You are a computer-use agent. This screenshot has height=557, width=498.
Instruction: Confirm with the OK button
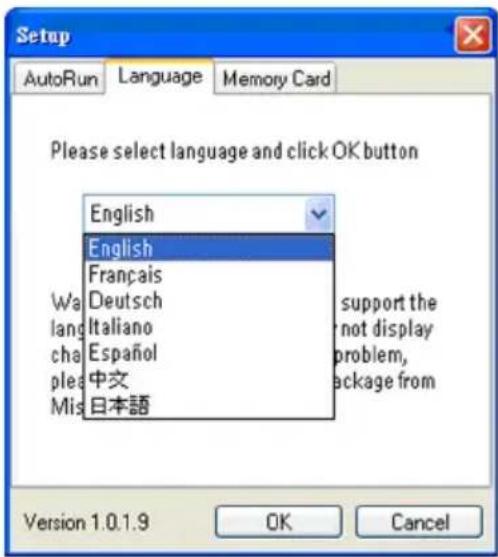278,522
